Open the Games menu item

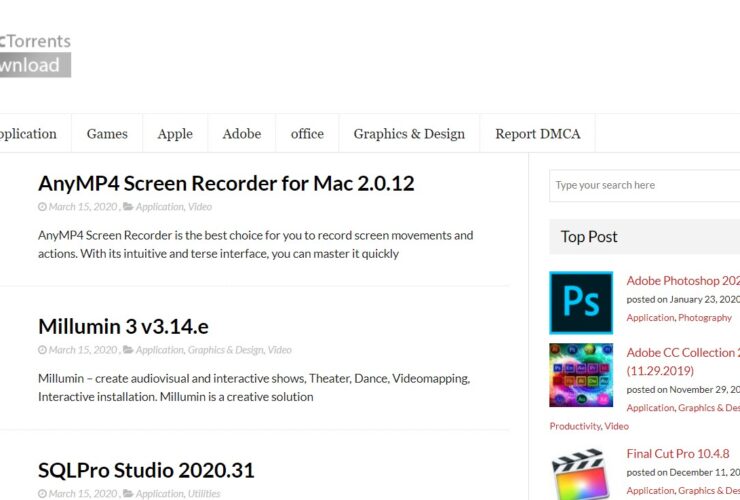[x=107, y=134]
